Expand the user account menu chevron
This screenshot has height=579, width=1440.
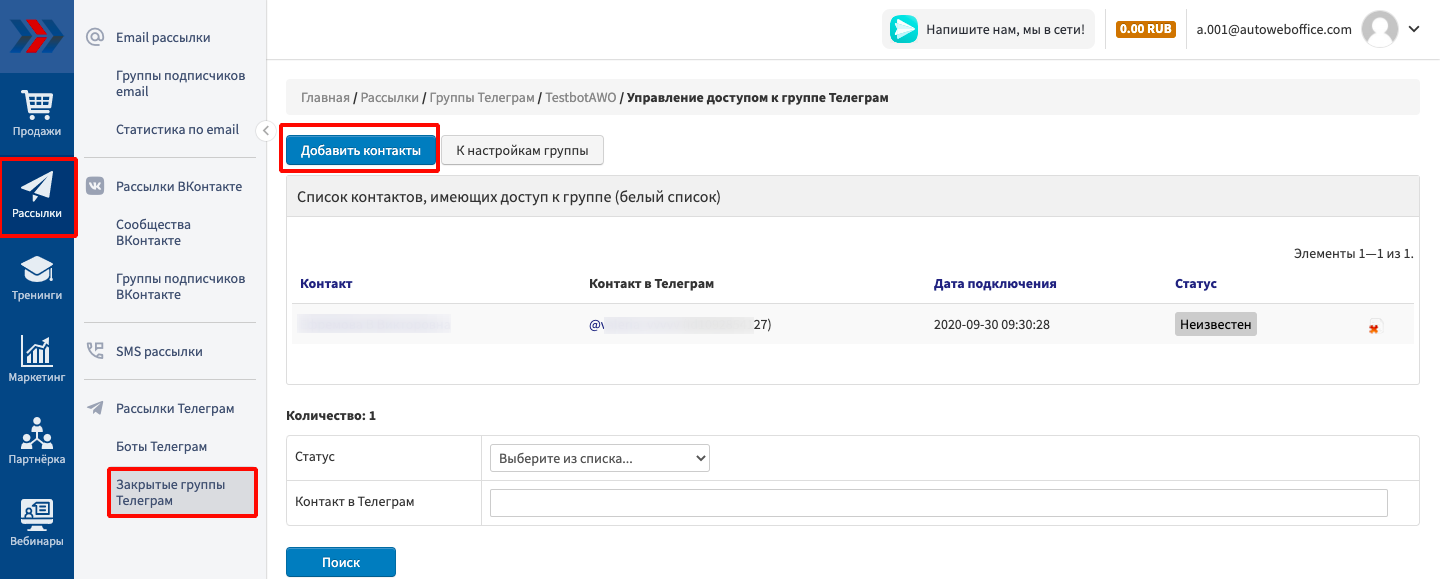(x=1414, y=29)
